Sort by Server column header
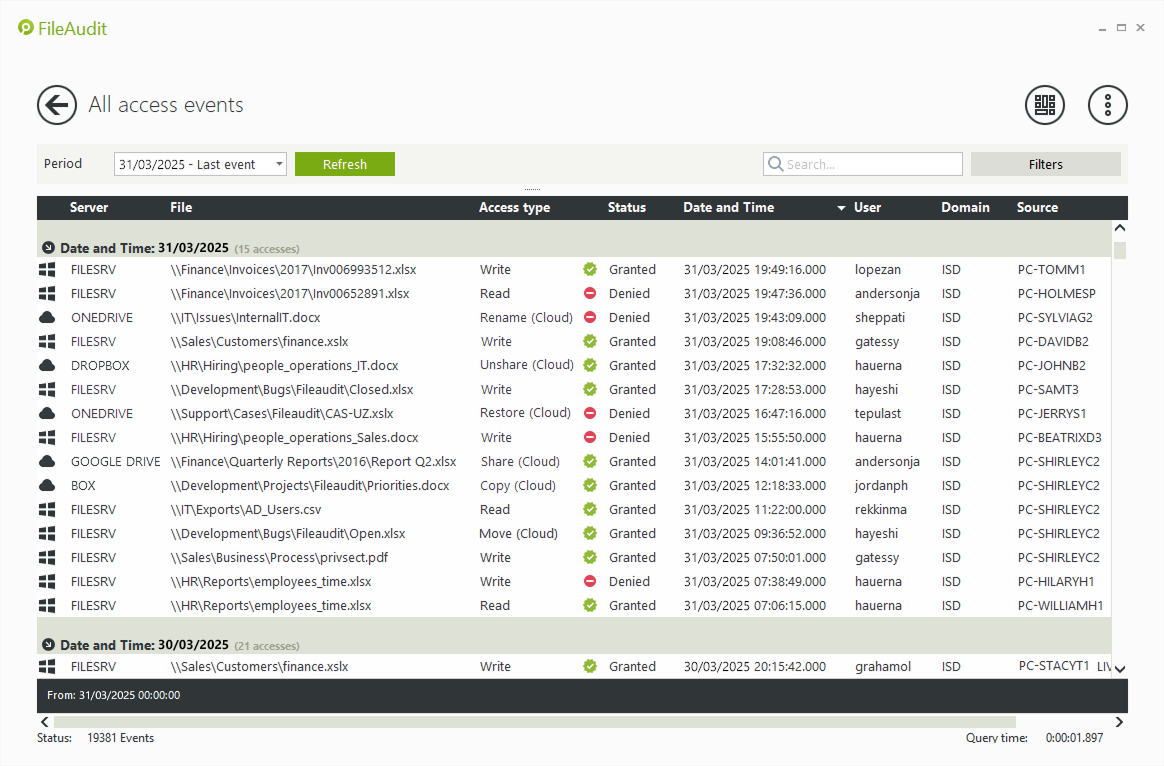 [x=89, y=208]
